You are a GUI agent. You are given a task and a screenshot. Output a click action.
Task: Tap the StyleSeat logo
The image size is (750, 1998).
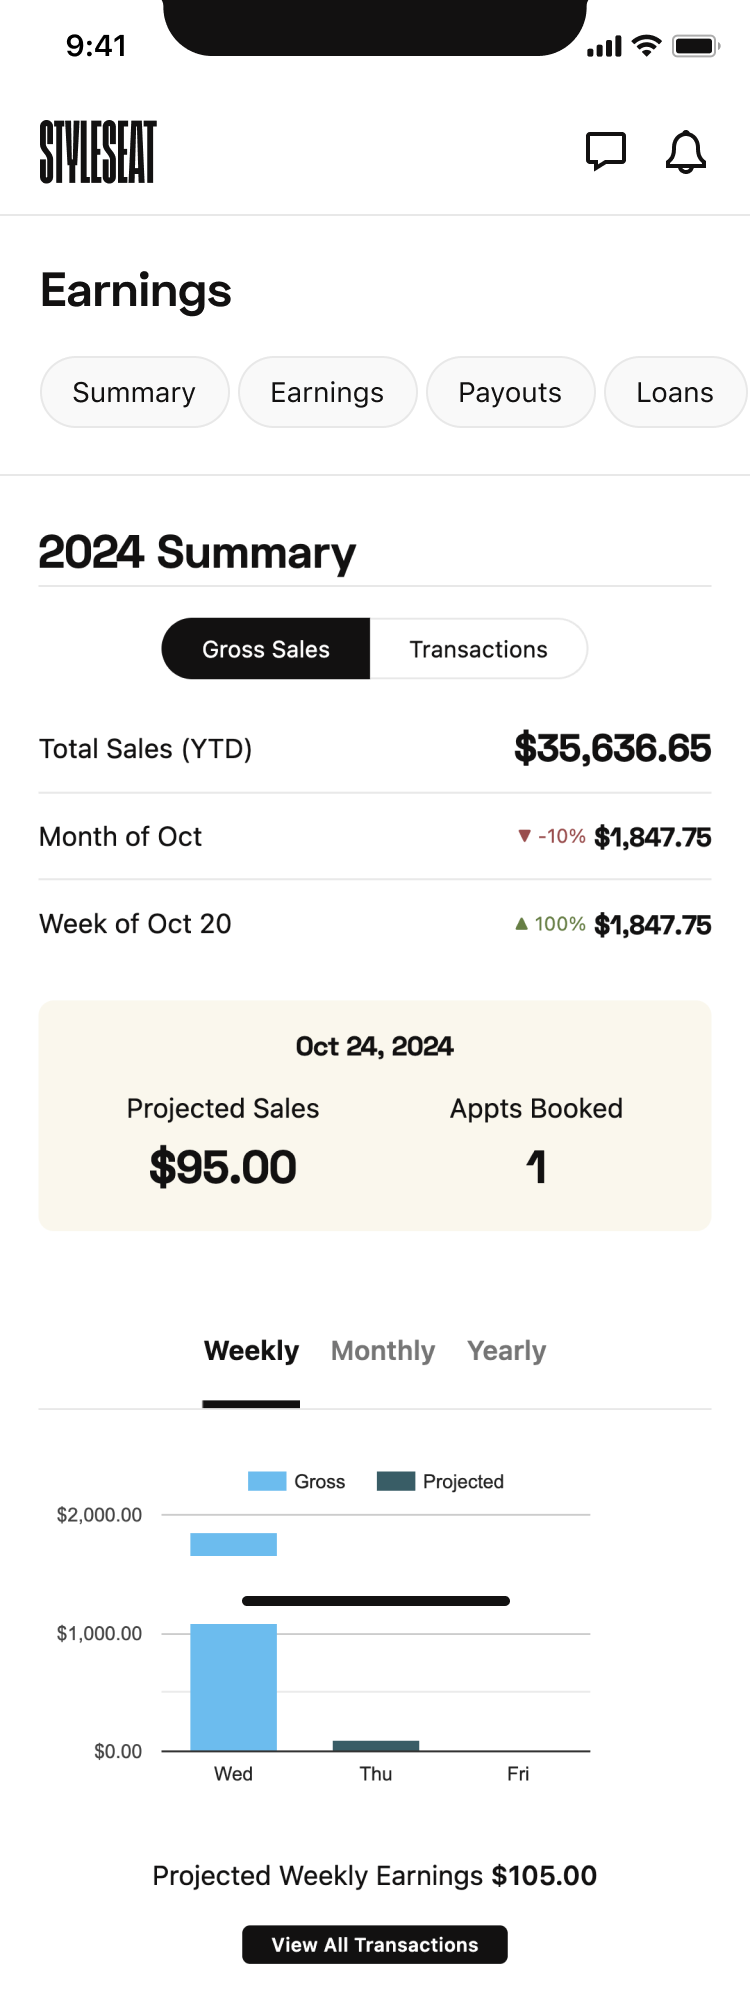point(98,152)
